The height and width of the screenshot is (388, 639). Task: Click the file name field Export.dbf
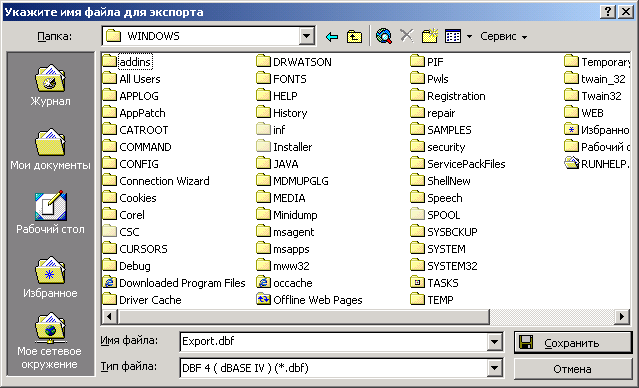point(333,342)
